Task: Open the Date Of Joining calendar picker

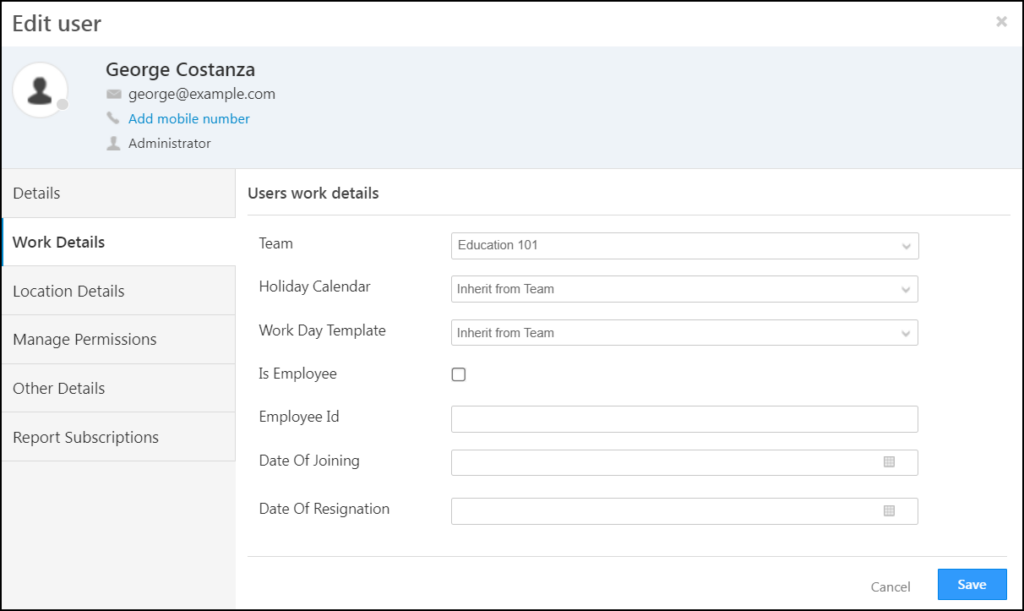Action: coord(890,462)
